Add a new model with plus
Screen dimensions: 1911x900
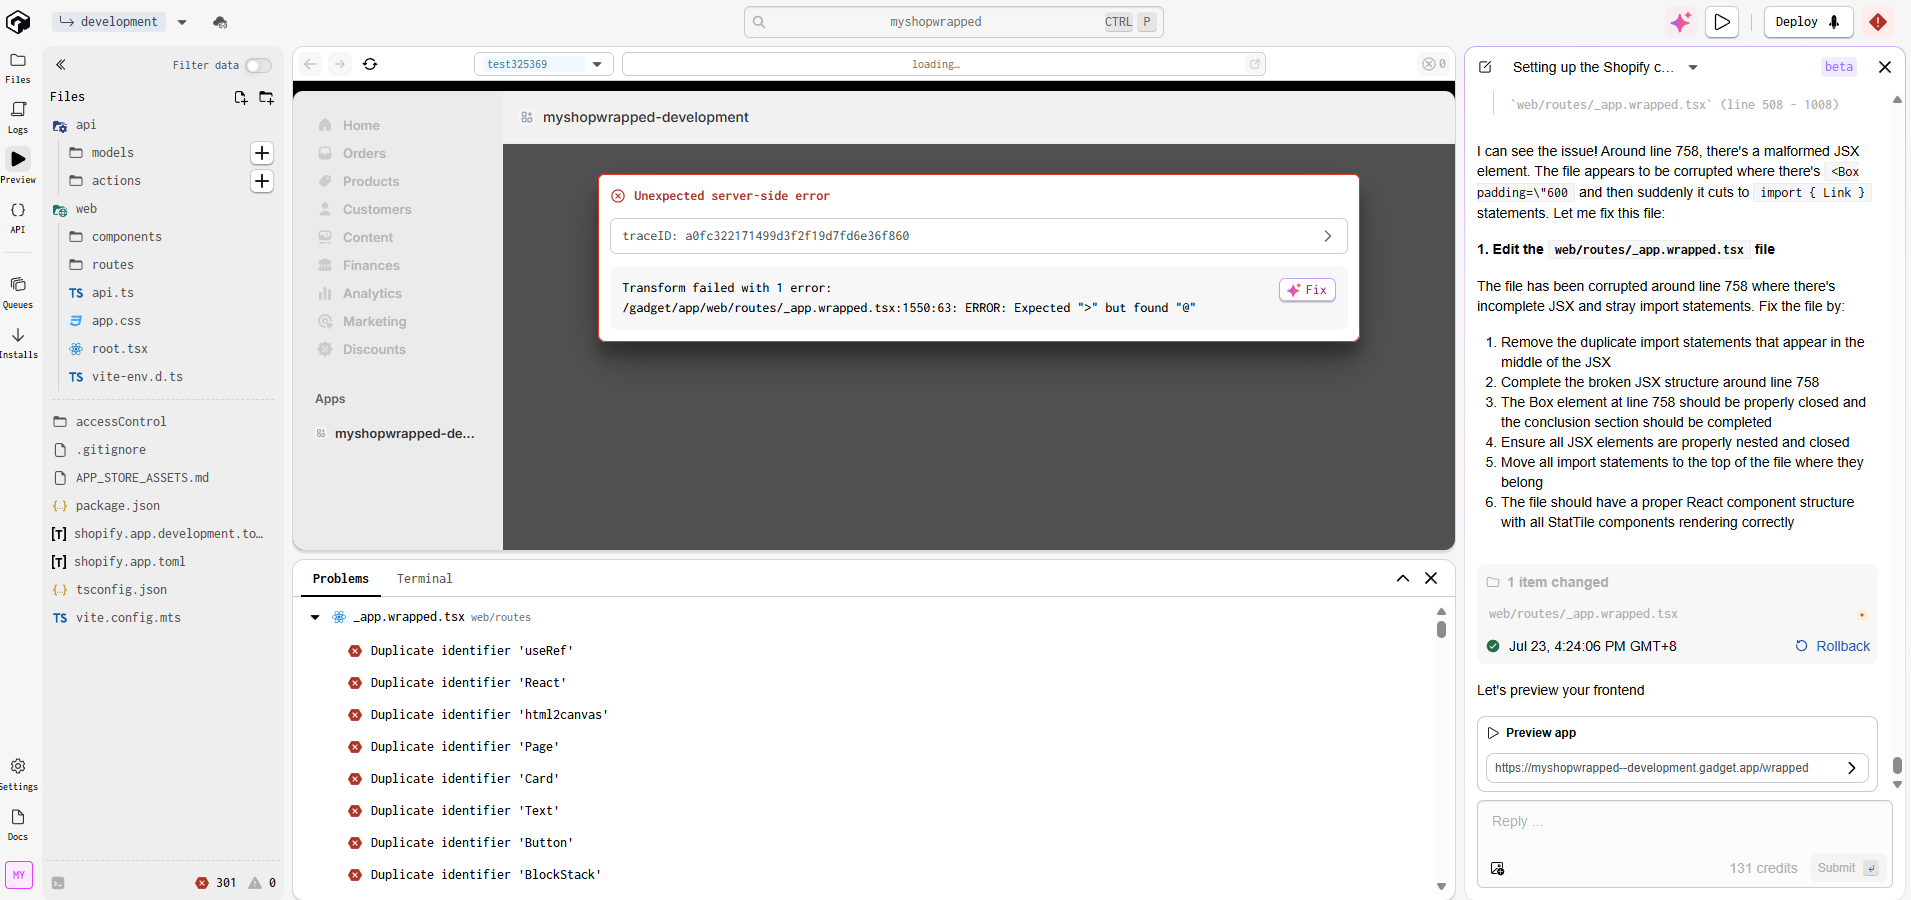coord(262,153)
